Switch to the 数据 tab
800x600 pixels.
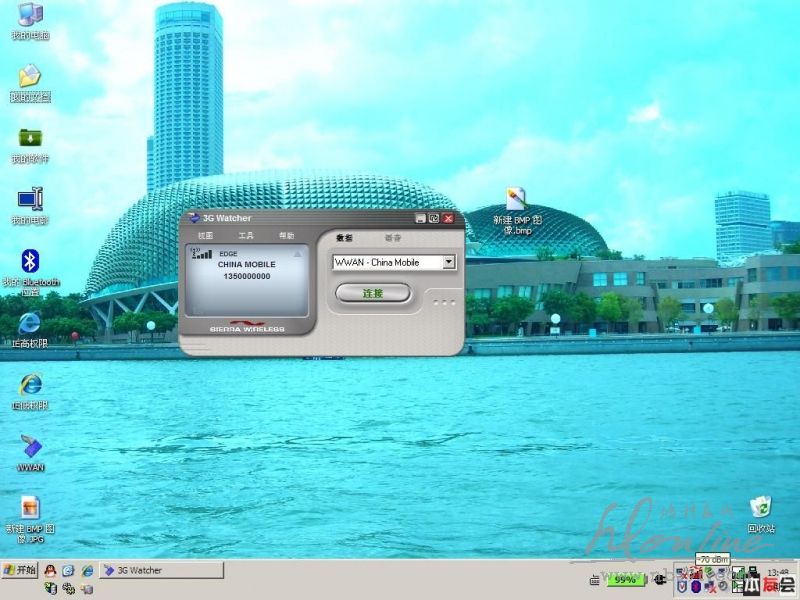click(344, 238)
